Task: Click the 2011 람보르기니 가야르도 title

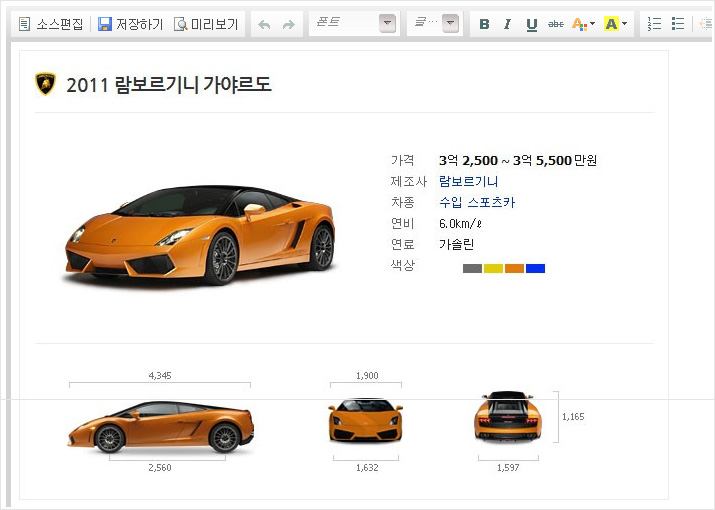Action: (x=169, y=85)
